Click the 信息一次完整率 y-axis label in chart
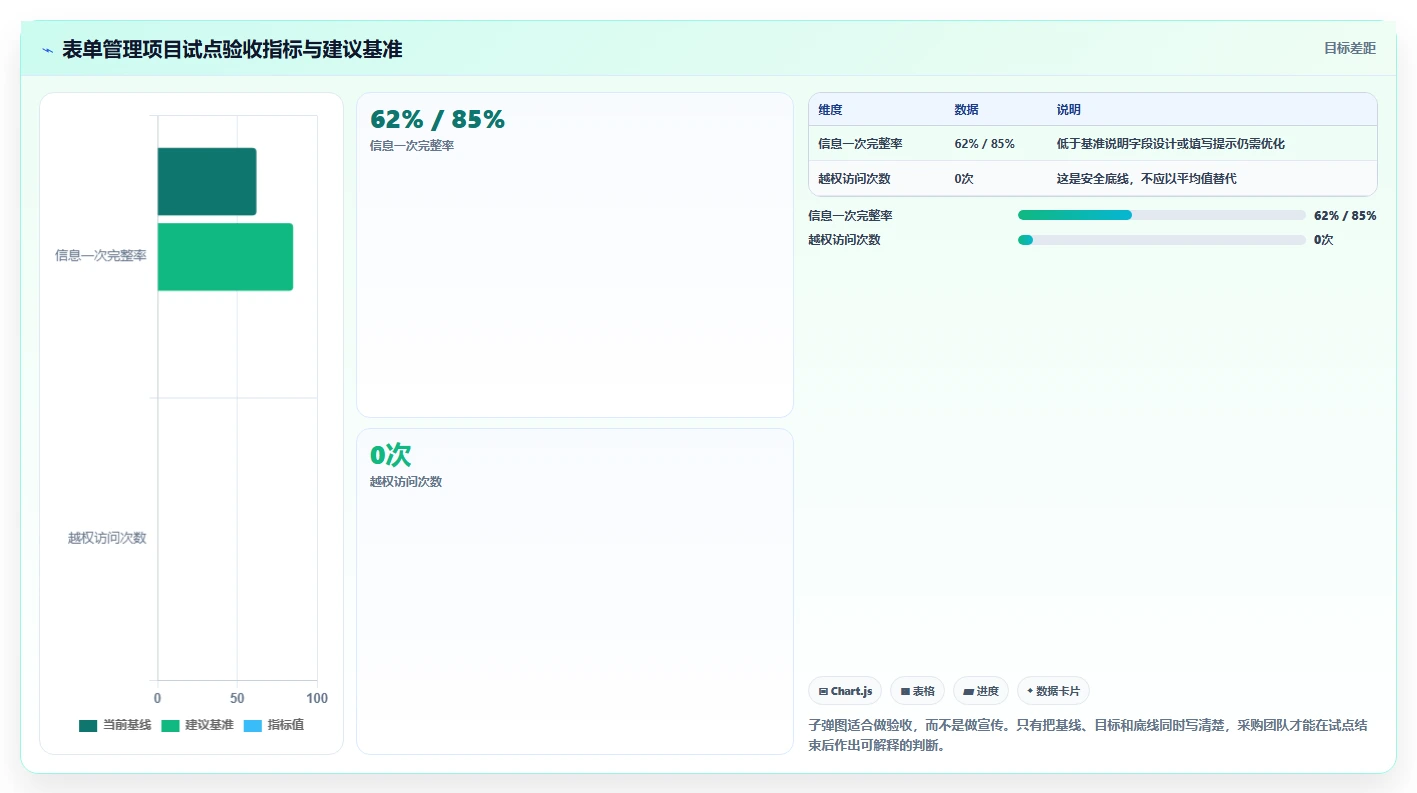1417x793 pixels. (101, 256)
